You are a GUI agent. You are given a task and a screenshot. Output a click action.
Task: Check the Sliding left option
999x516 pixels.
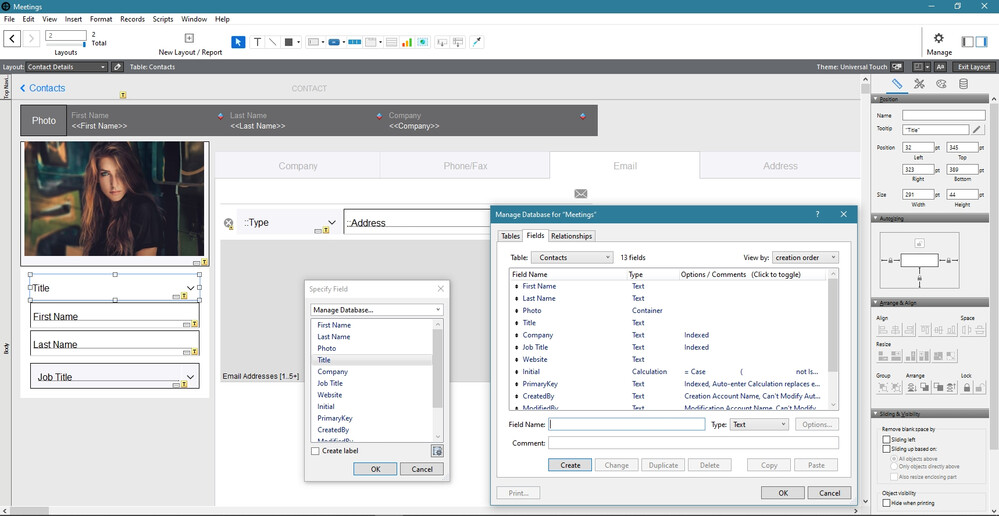point(886,439)
